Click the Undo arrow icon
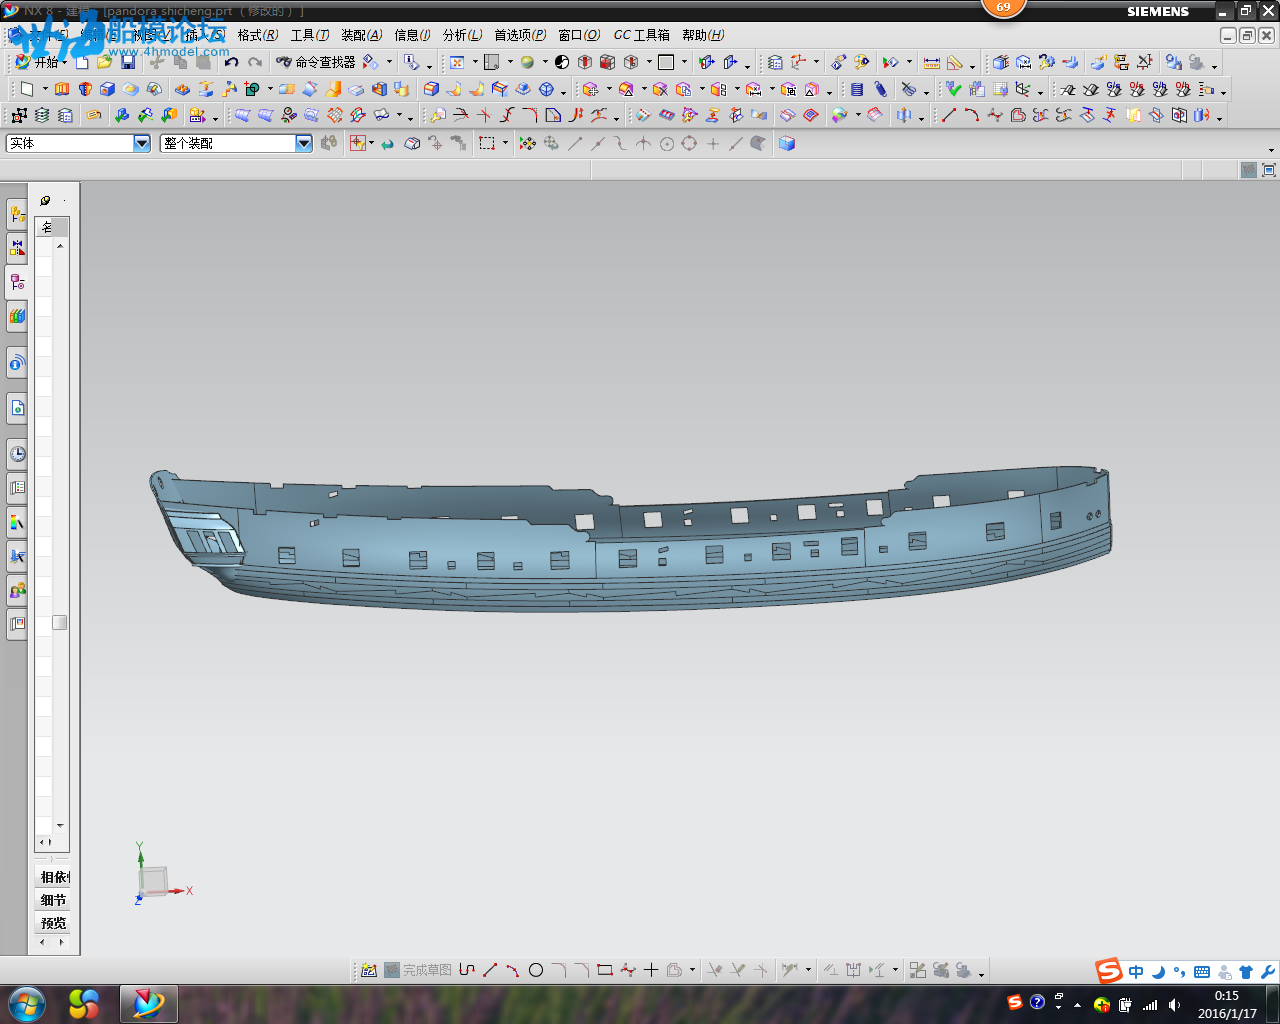This screenshot has width=1280, height=1024. point(231,62)
